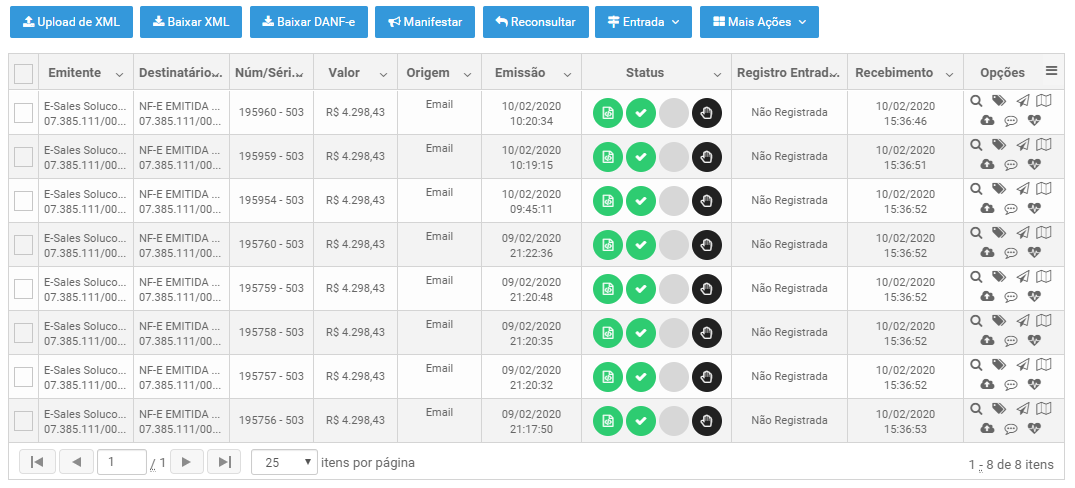Click the Manifestar button
The image size is (1075, 488).
pos(425,22)
